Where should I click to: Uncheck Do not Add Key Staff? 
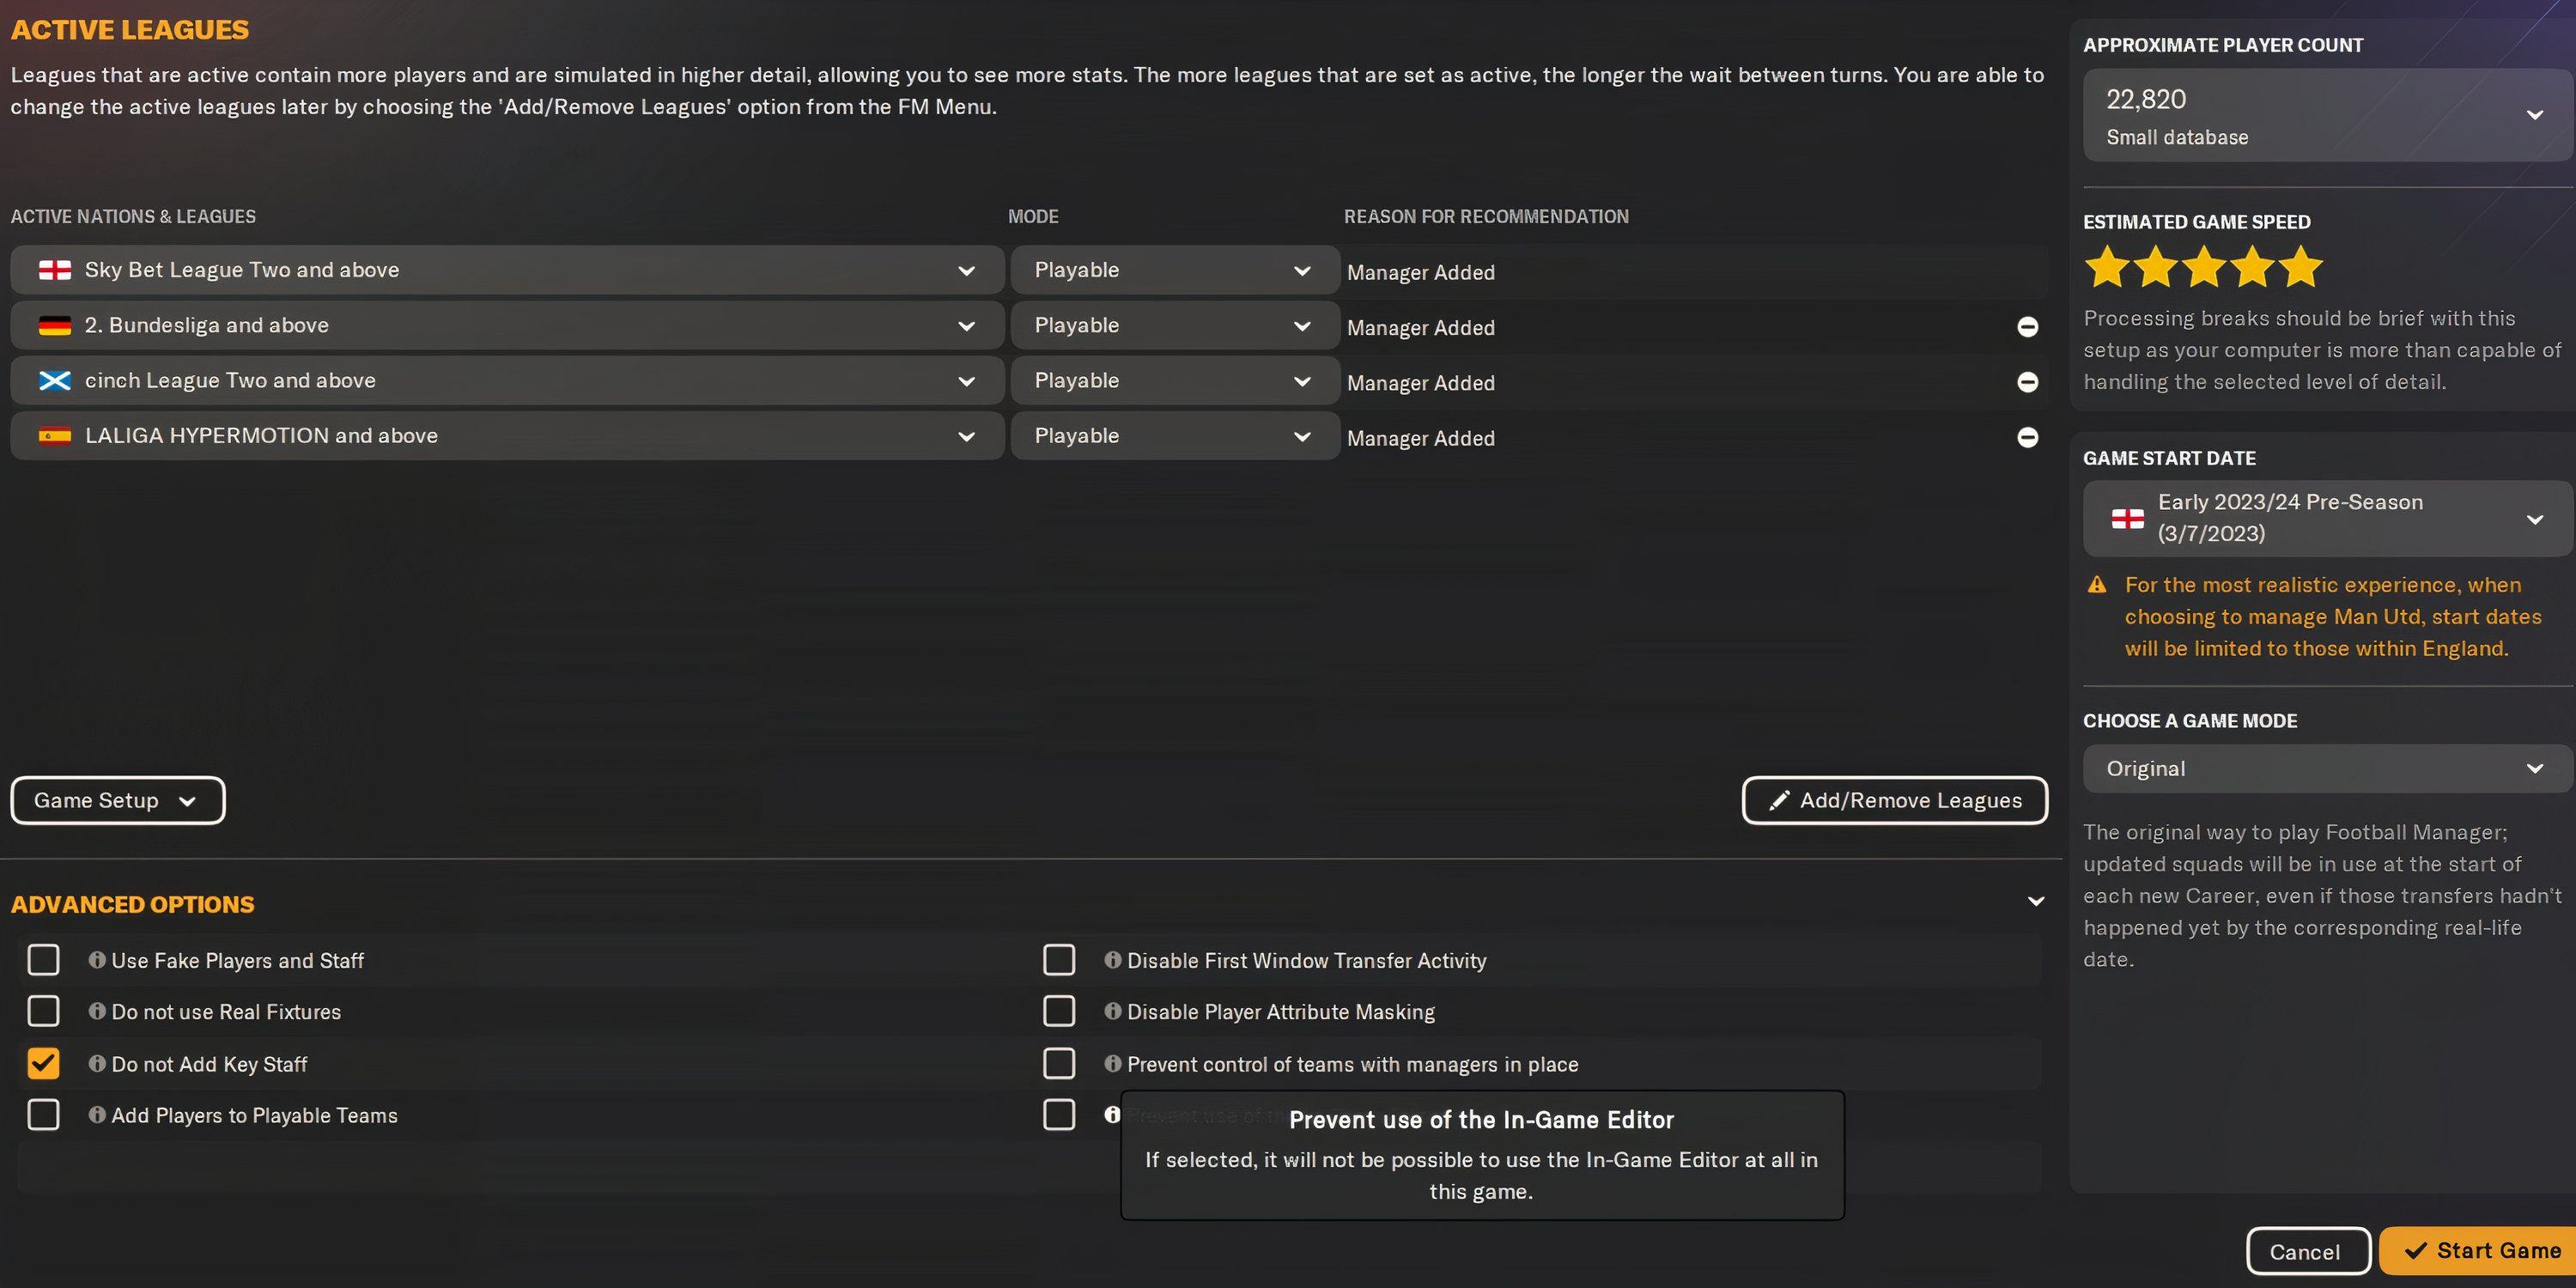[x=43, y=1063]
